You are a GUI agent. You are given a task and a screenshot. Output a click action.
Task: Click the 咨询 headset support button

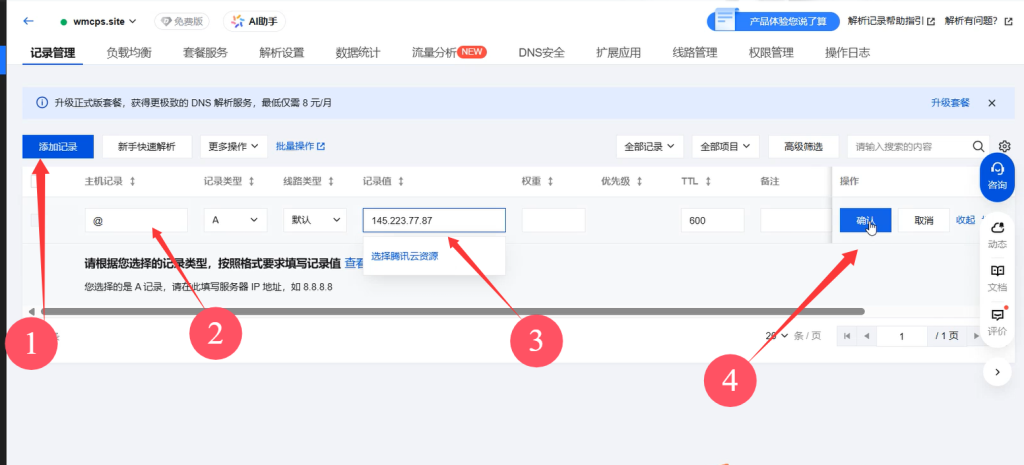997,176
